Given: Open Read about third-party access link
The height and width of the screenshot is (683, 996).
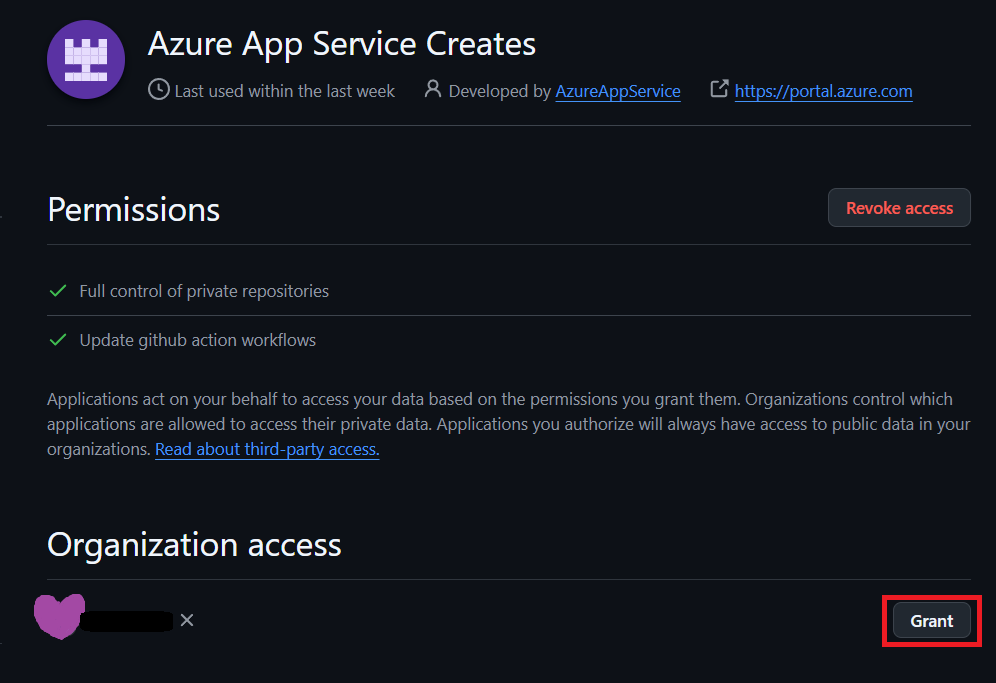Looking at the screenshot, I should [x=267, y=449].
